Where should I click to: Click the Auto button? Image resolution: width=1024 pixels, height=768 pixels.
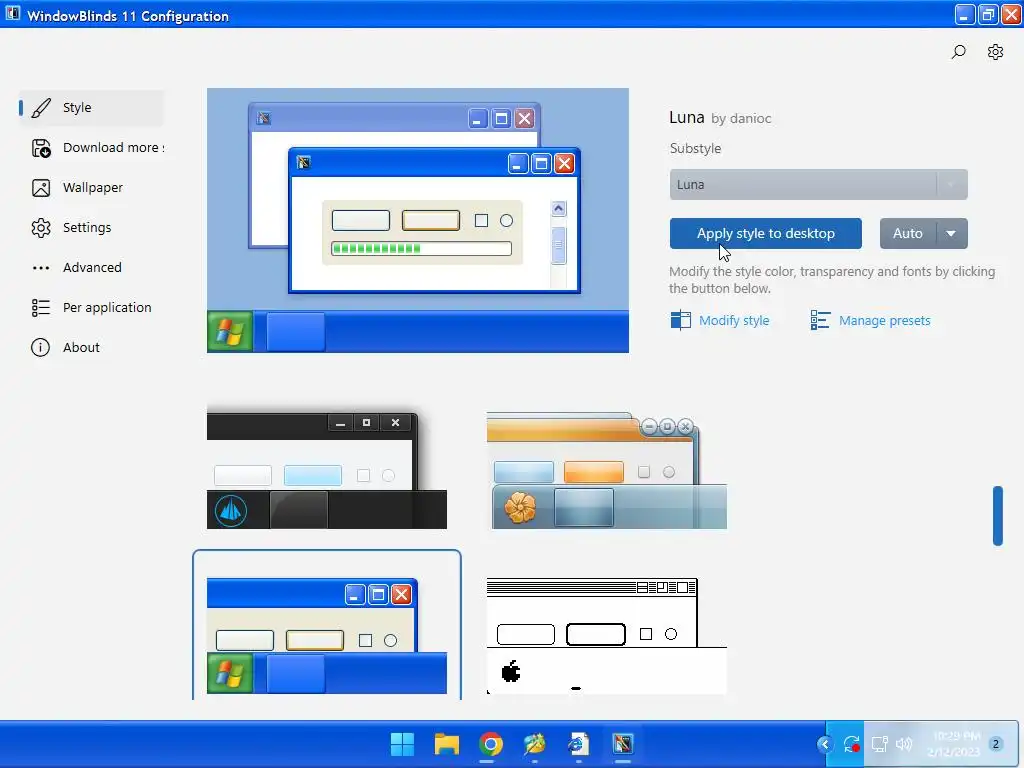(x=908, y=234)
